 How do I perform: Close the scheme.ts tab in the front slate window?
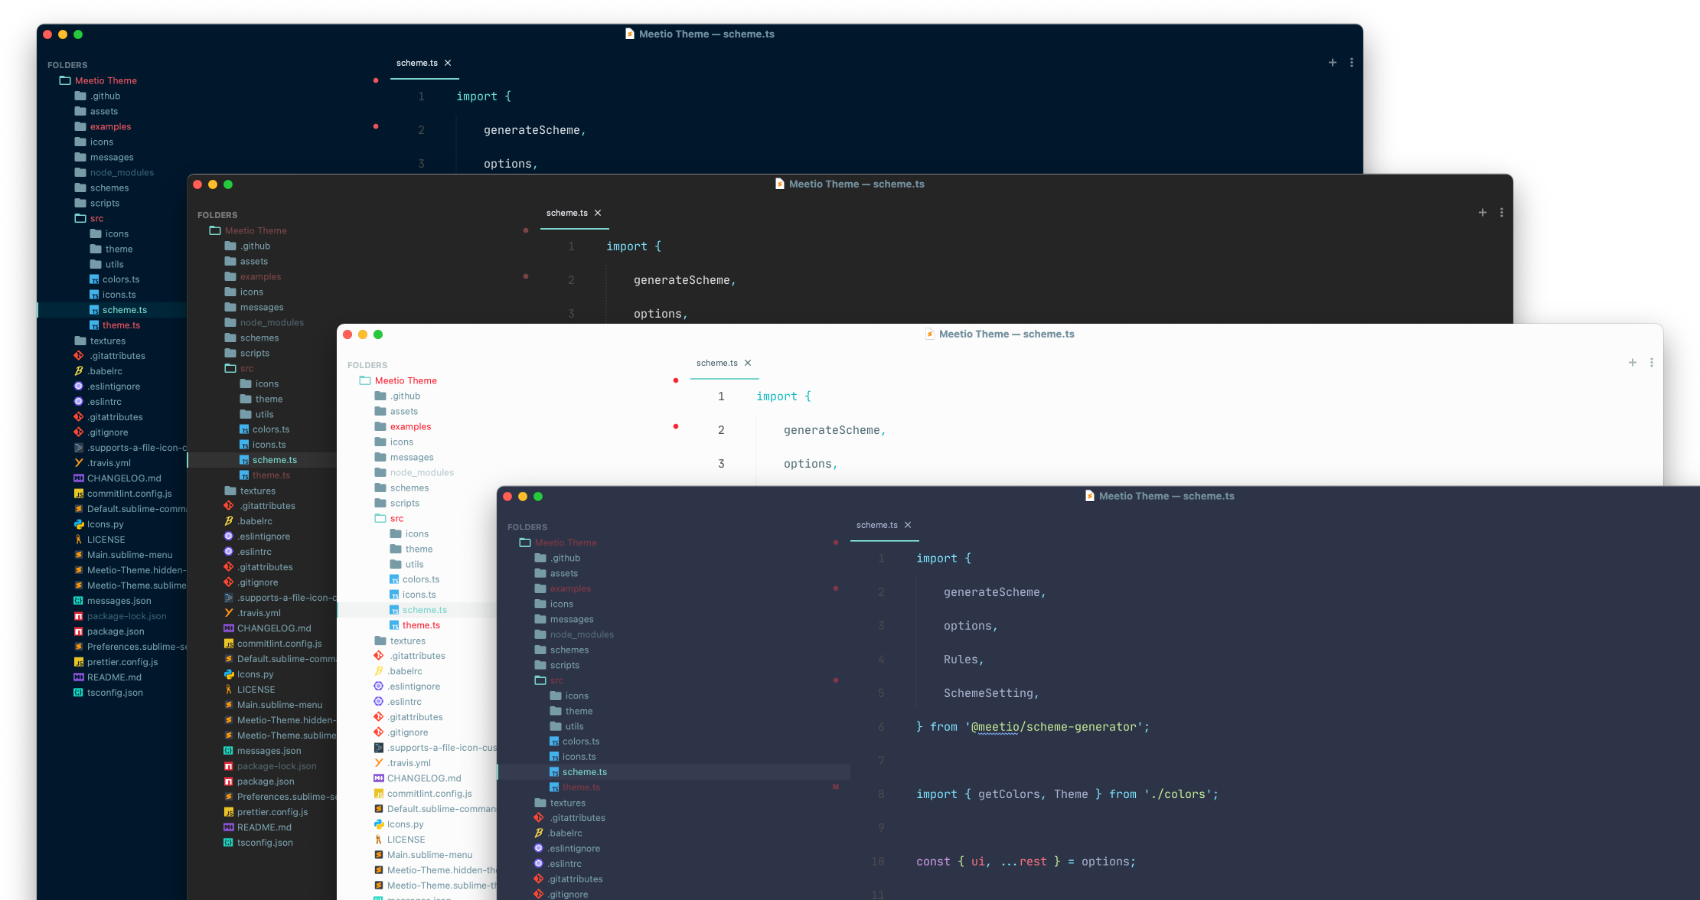coord(908,525)
